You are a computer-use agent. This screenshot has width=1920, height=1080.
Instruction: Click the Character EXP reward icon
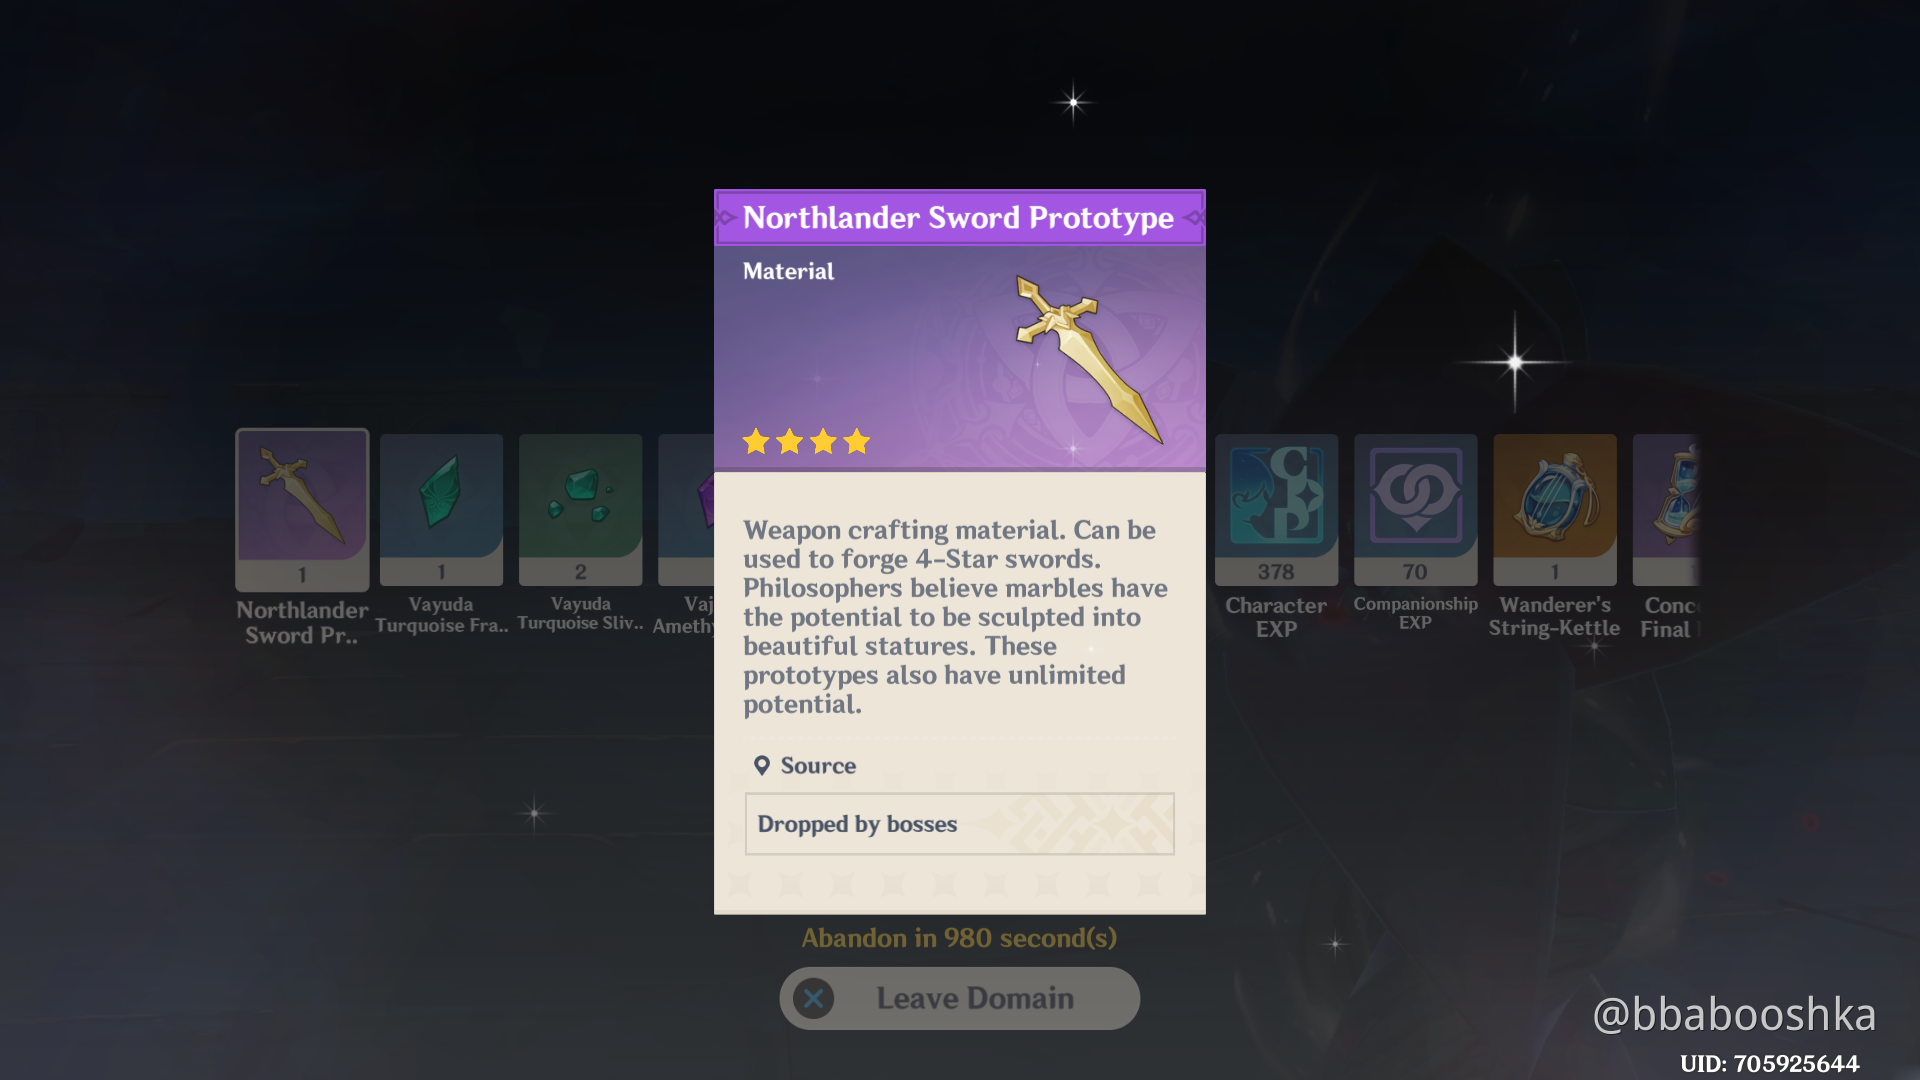point(1276,509)
